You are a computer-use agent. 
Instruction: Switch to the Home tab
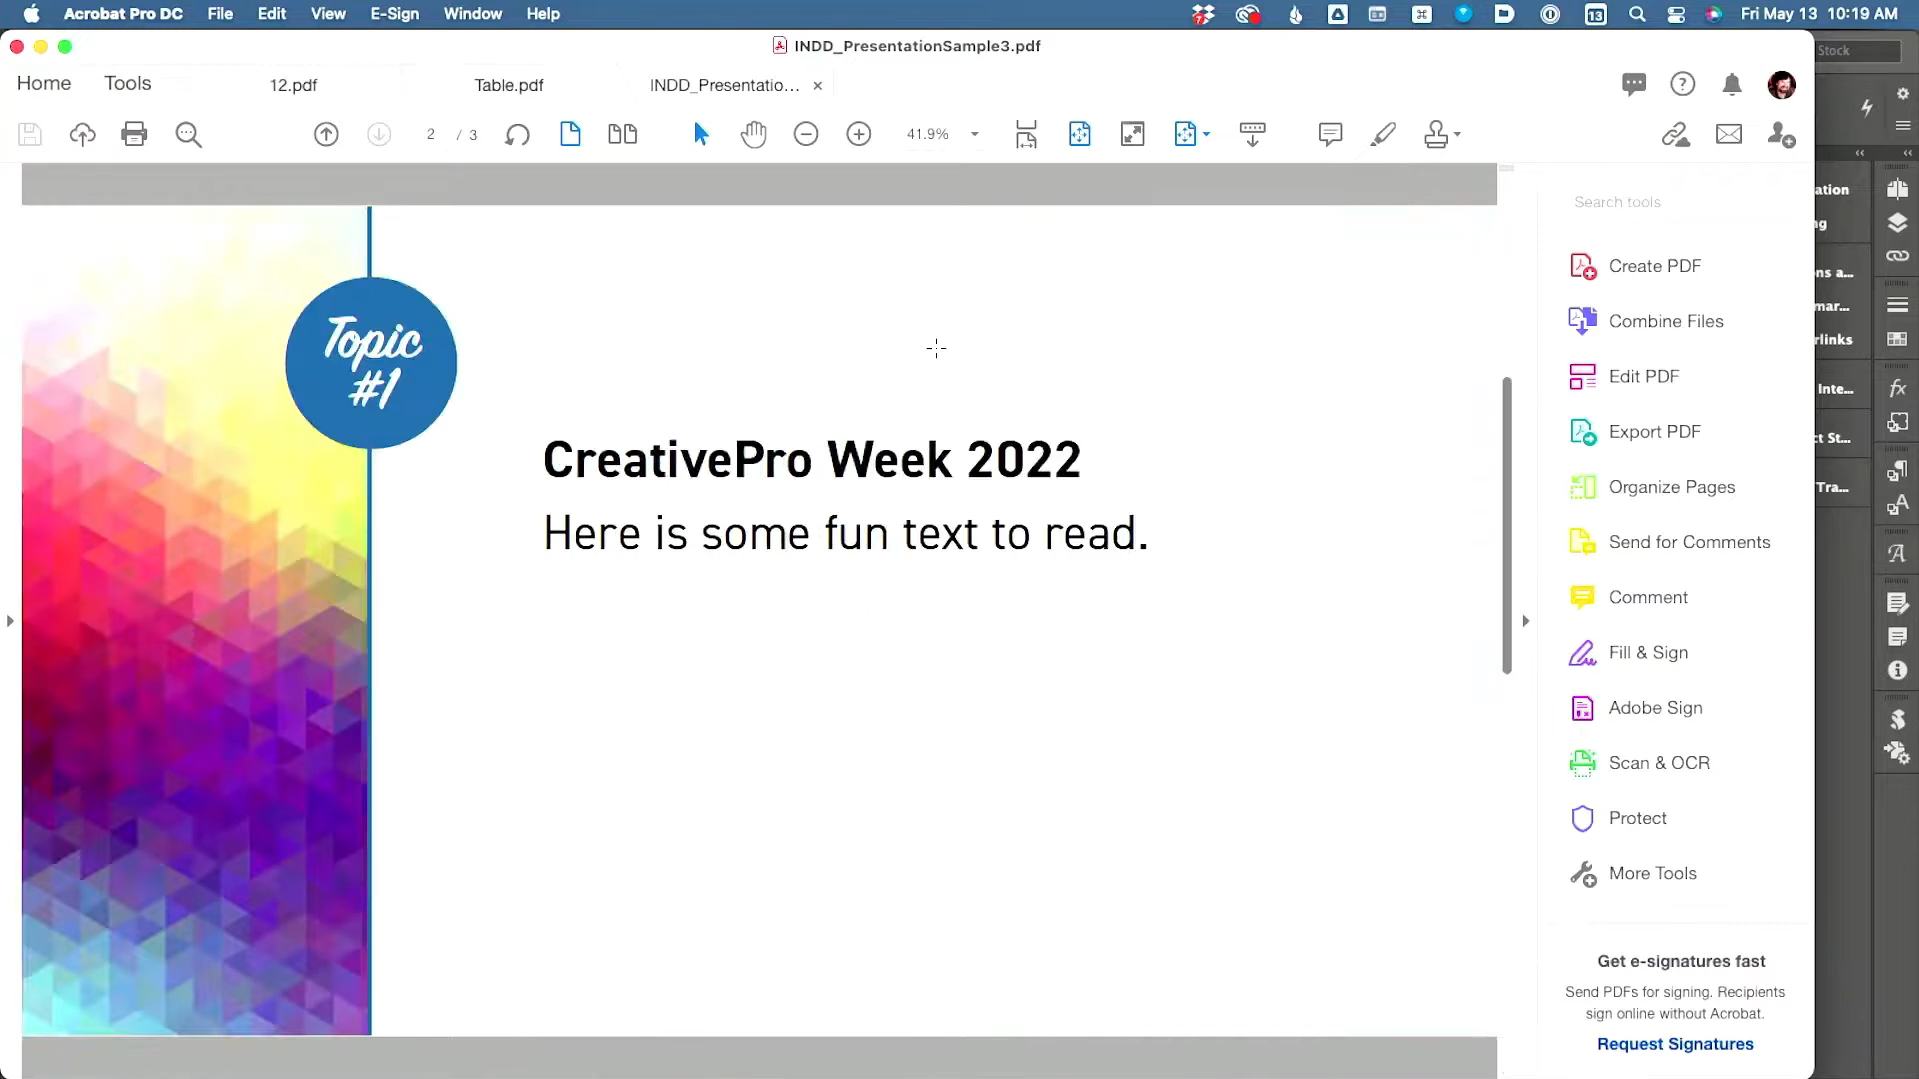[44, 83]
